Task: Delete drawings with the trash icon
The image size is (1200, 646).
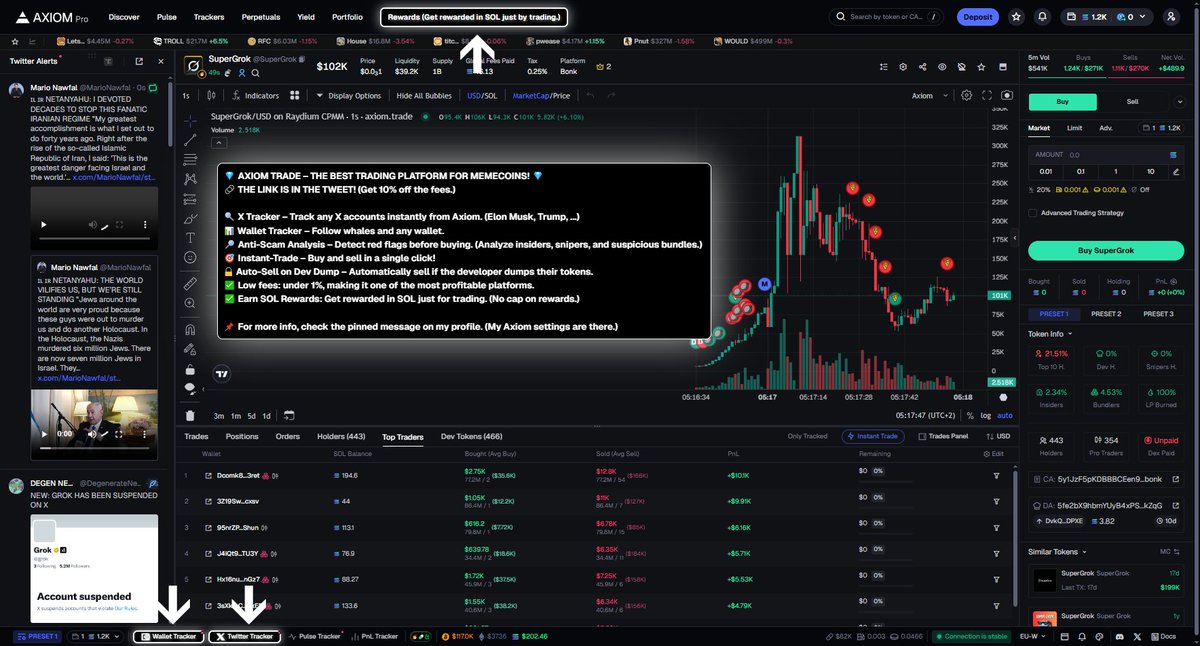Action: point(190,415)
